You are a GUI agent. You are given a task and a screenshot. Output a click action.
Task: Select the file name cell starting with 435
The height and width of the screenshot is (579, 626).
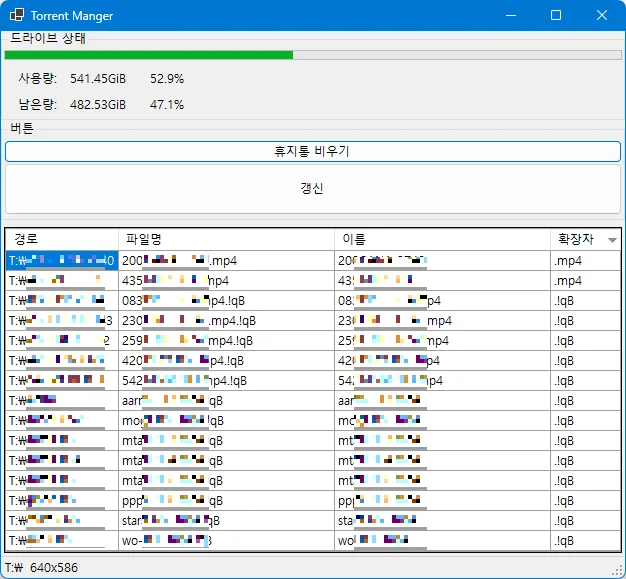click(226, 281)
